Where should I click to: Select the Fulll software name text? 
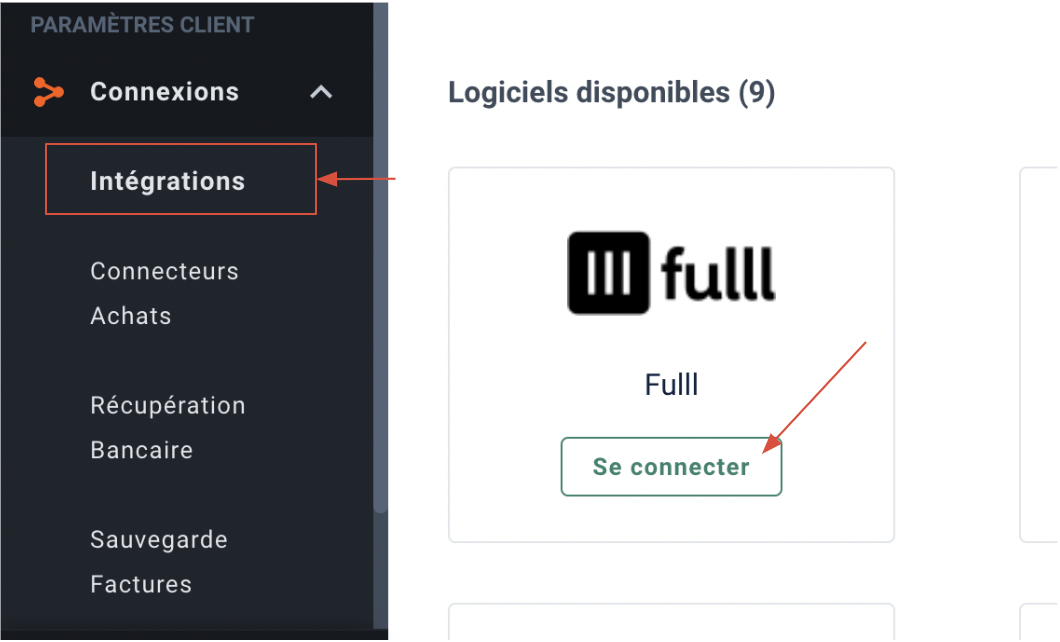pos(671,385)
